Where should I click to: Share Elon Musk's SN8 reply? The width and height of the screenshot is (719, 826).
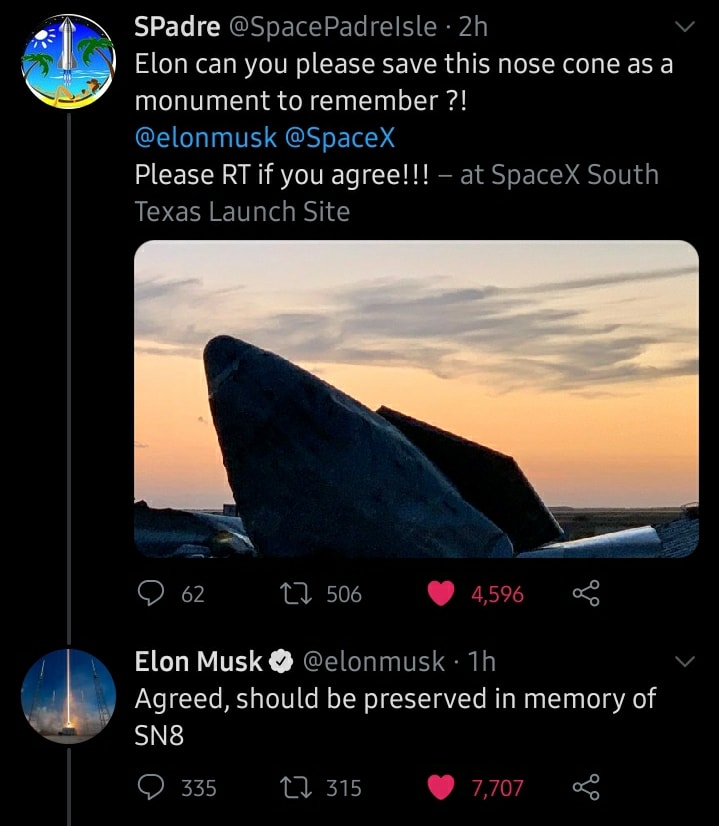586,788
